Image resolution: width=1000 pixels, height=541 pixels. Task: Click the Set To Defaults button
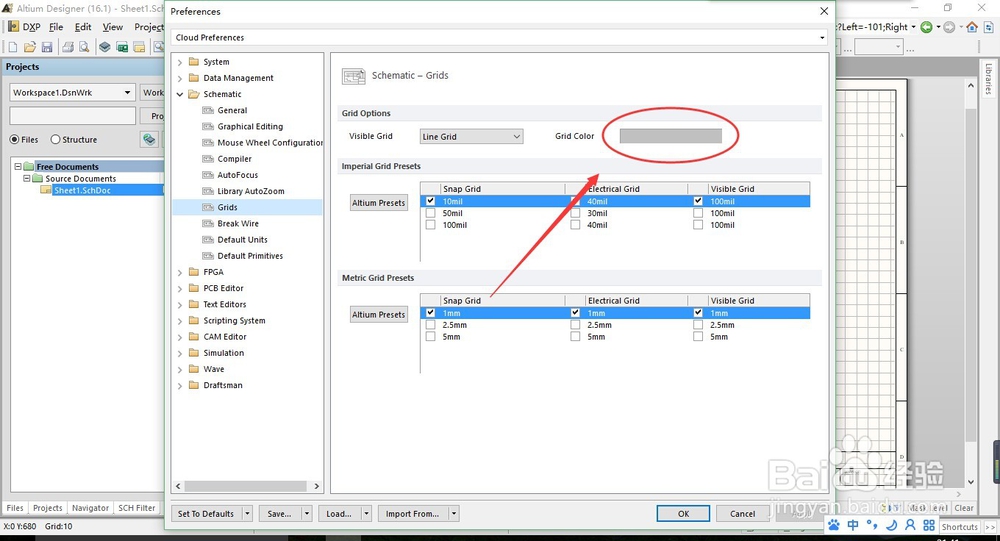206,514
